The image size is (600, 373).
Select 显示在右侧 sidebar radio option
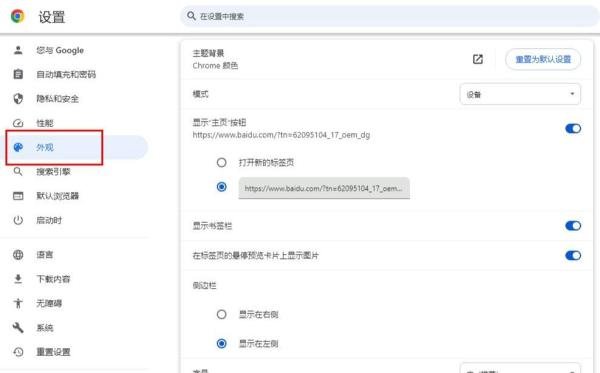[221, 314]
